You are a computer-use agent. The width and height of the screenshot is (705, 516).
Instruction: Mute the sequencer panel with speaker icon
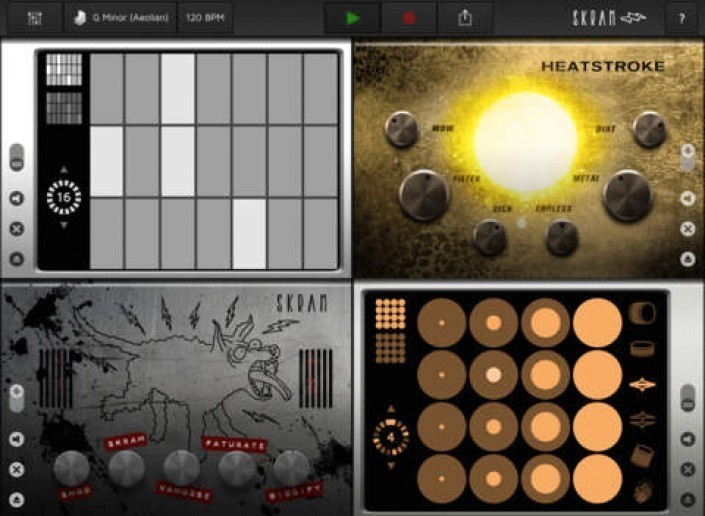17,198
